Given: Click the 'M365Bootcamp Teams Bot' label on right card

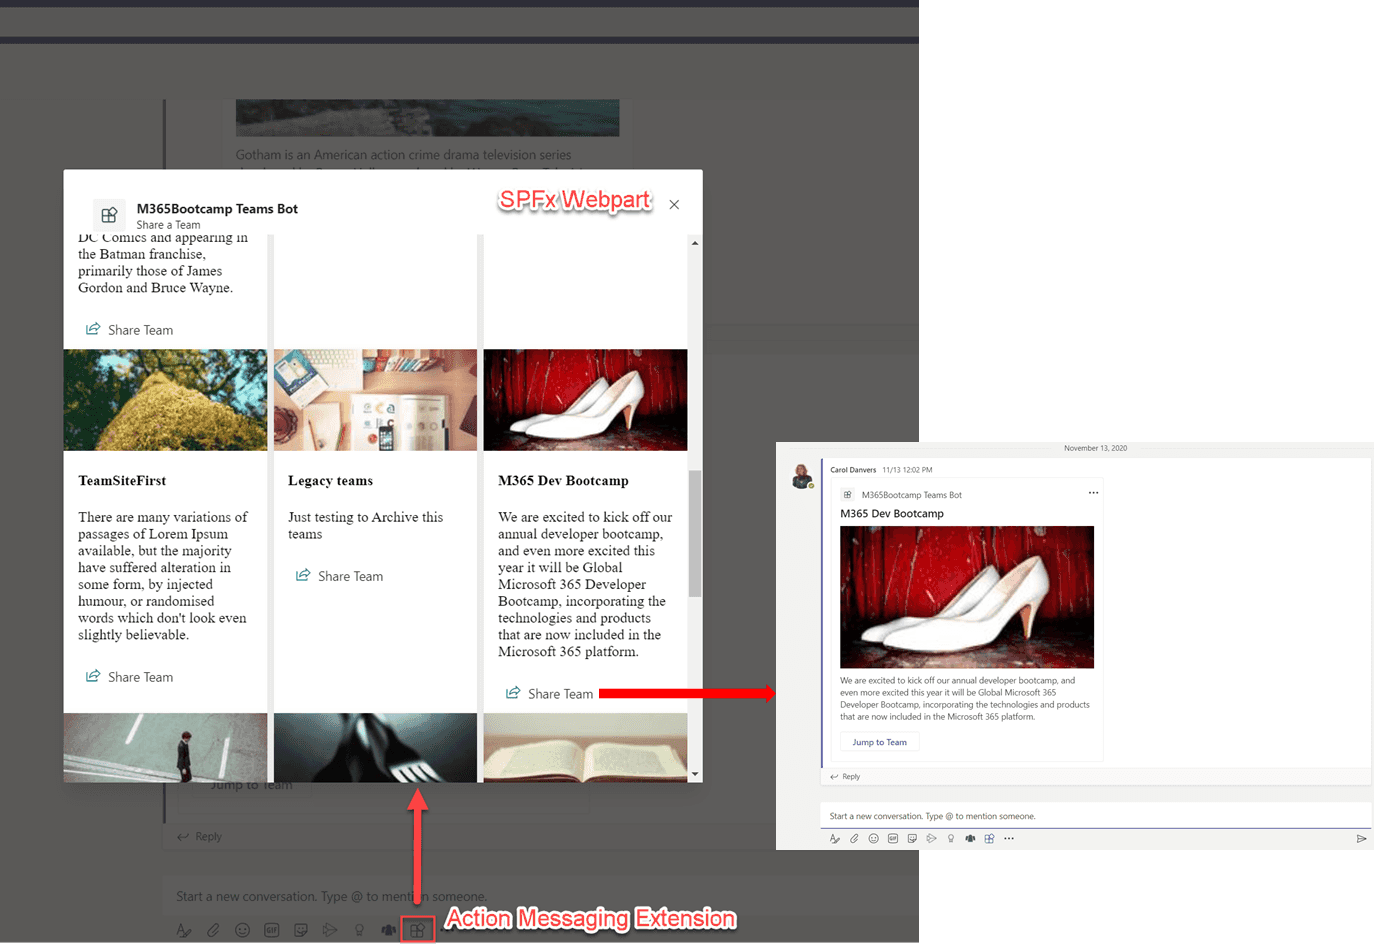Looking at the screenshot, I should 912,495.
